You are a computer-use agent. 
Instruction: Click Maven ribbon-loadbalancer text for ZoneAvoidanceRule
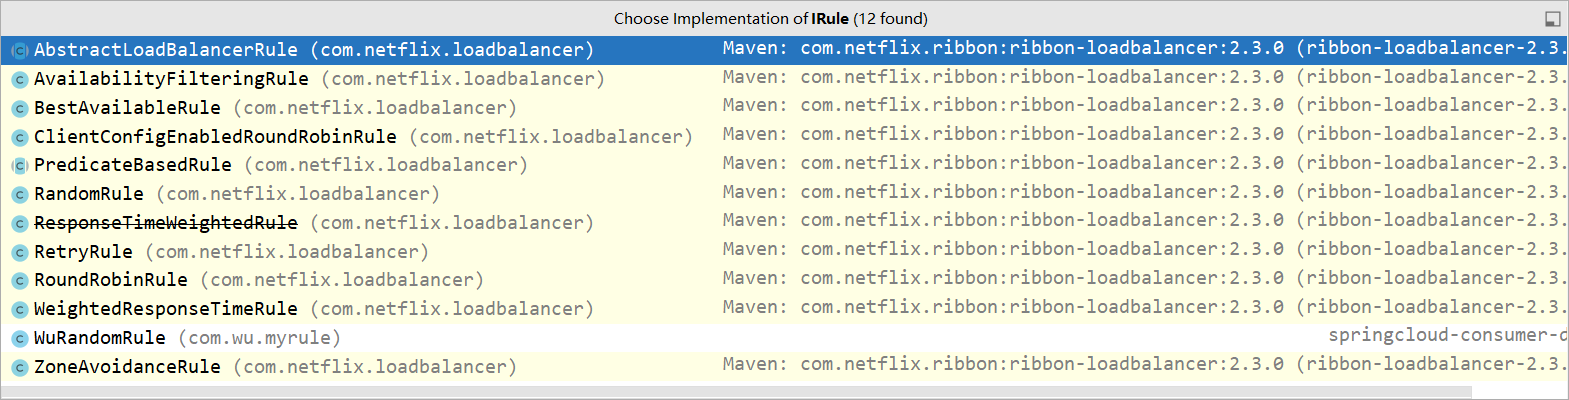click(x=1145, y=364)
